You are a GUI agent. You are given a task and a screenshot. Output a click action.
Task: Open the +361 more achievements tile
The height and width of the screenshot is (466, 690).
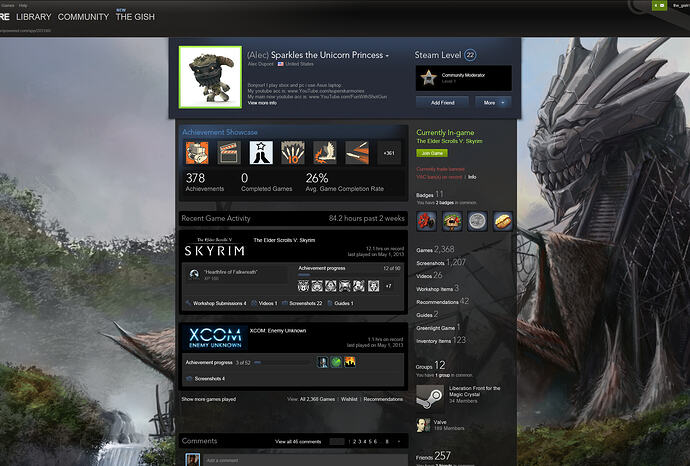pyautogui.click(x=389, y=153)
